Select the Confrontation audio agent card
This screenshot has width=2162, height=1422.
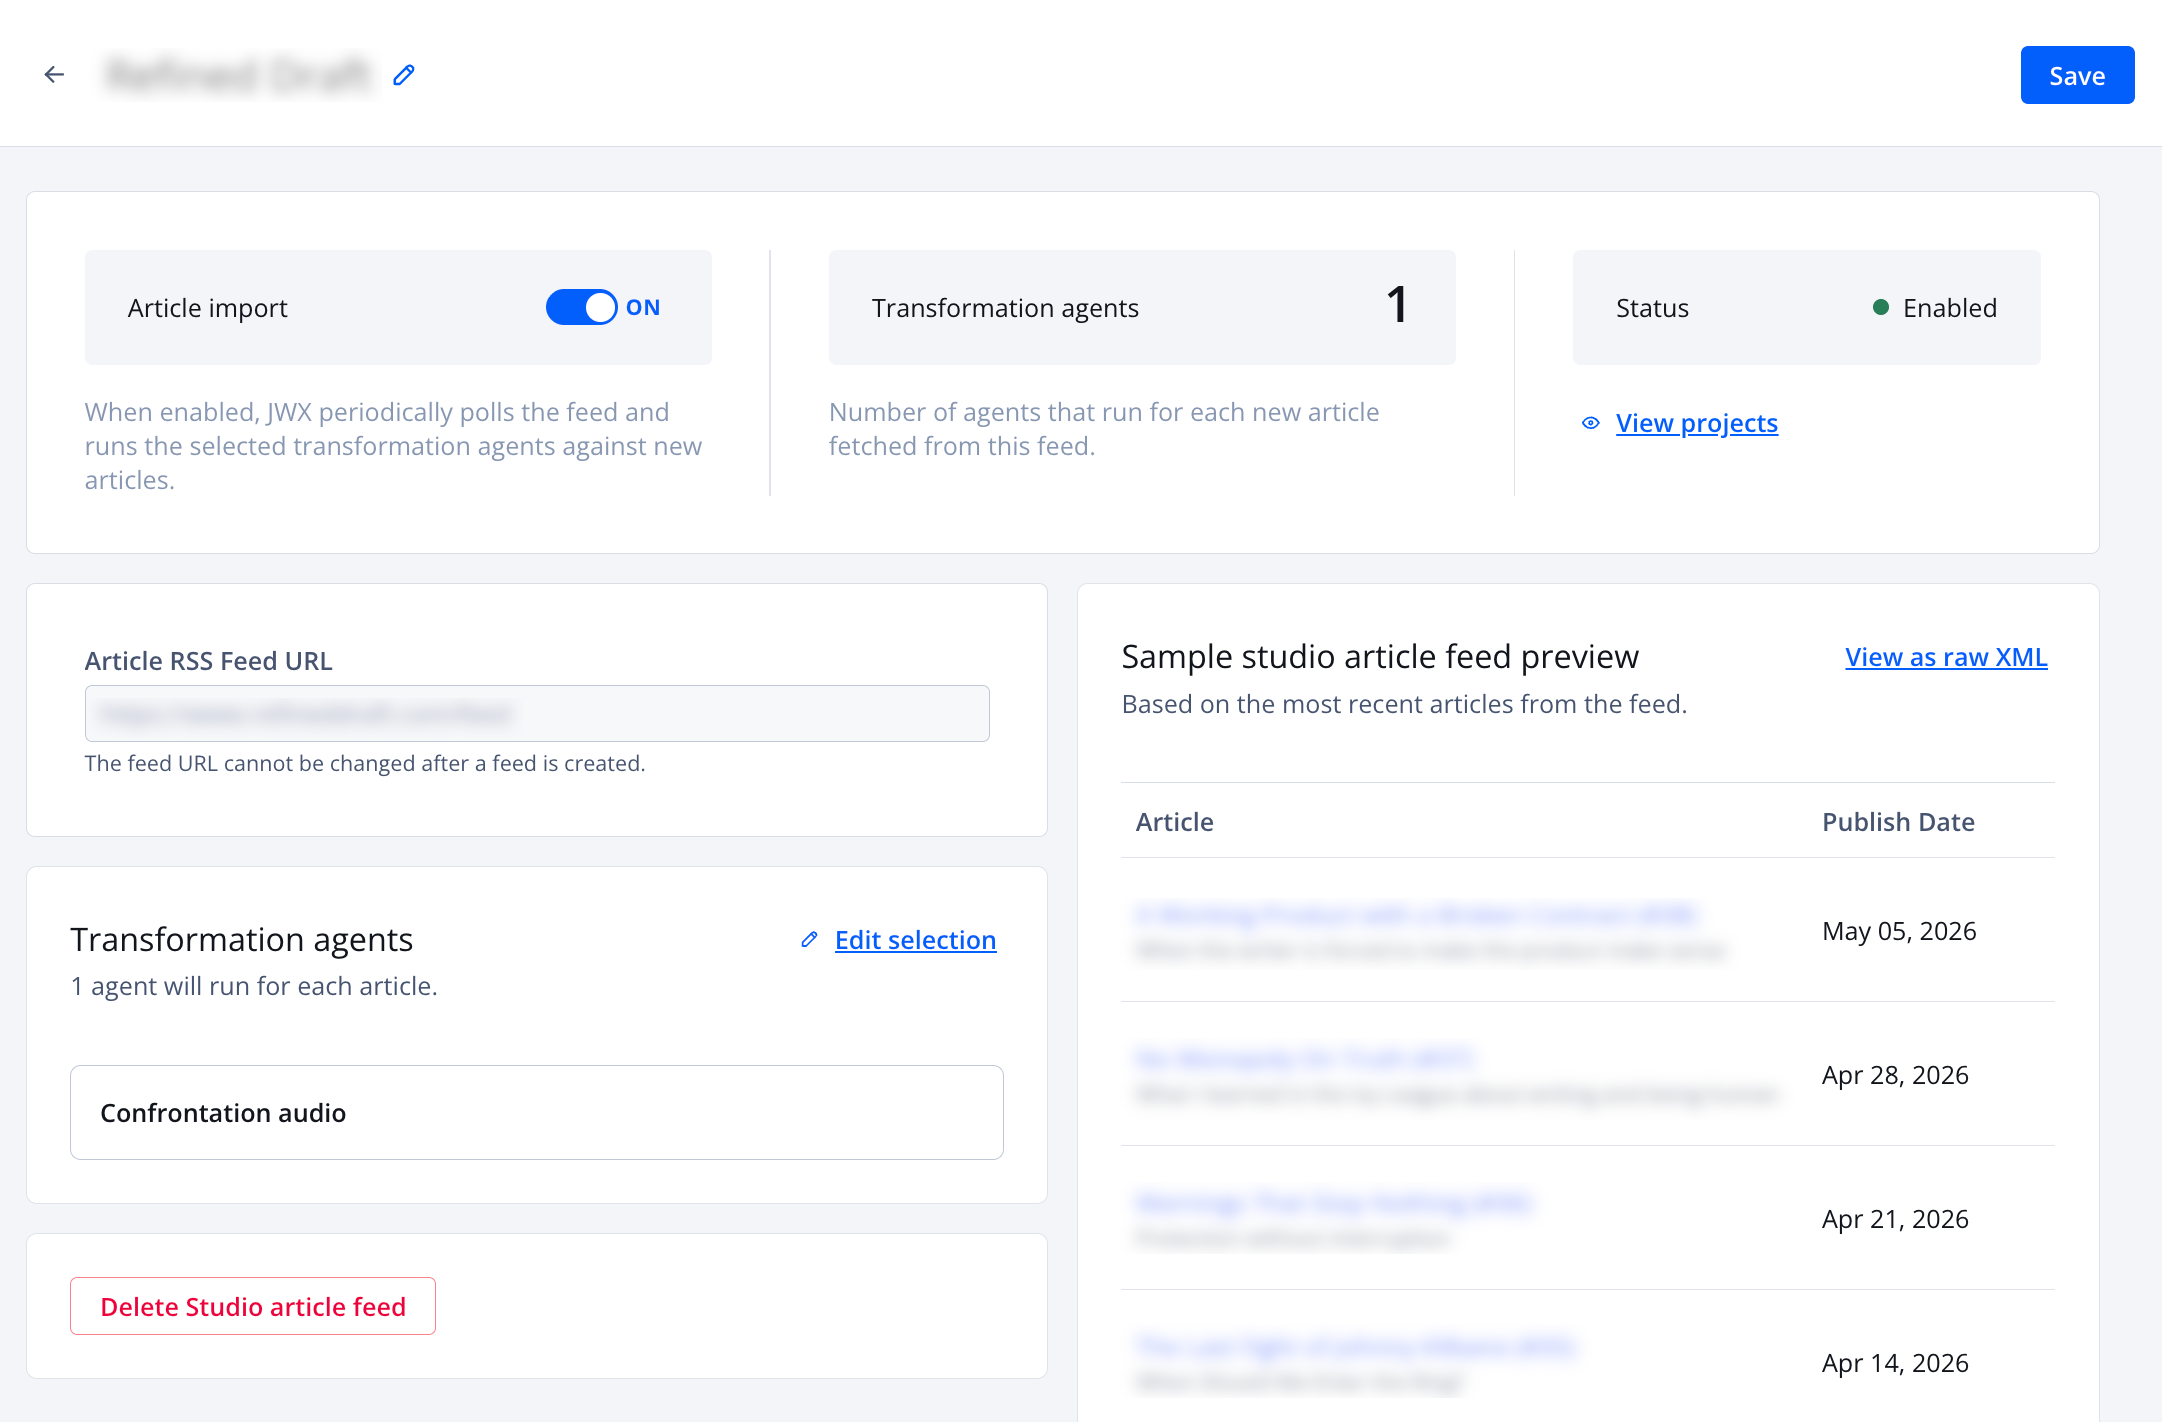point(537,1113)
